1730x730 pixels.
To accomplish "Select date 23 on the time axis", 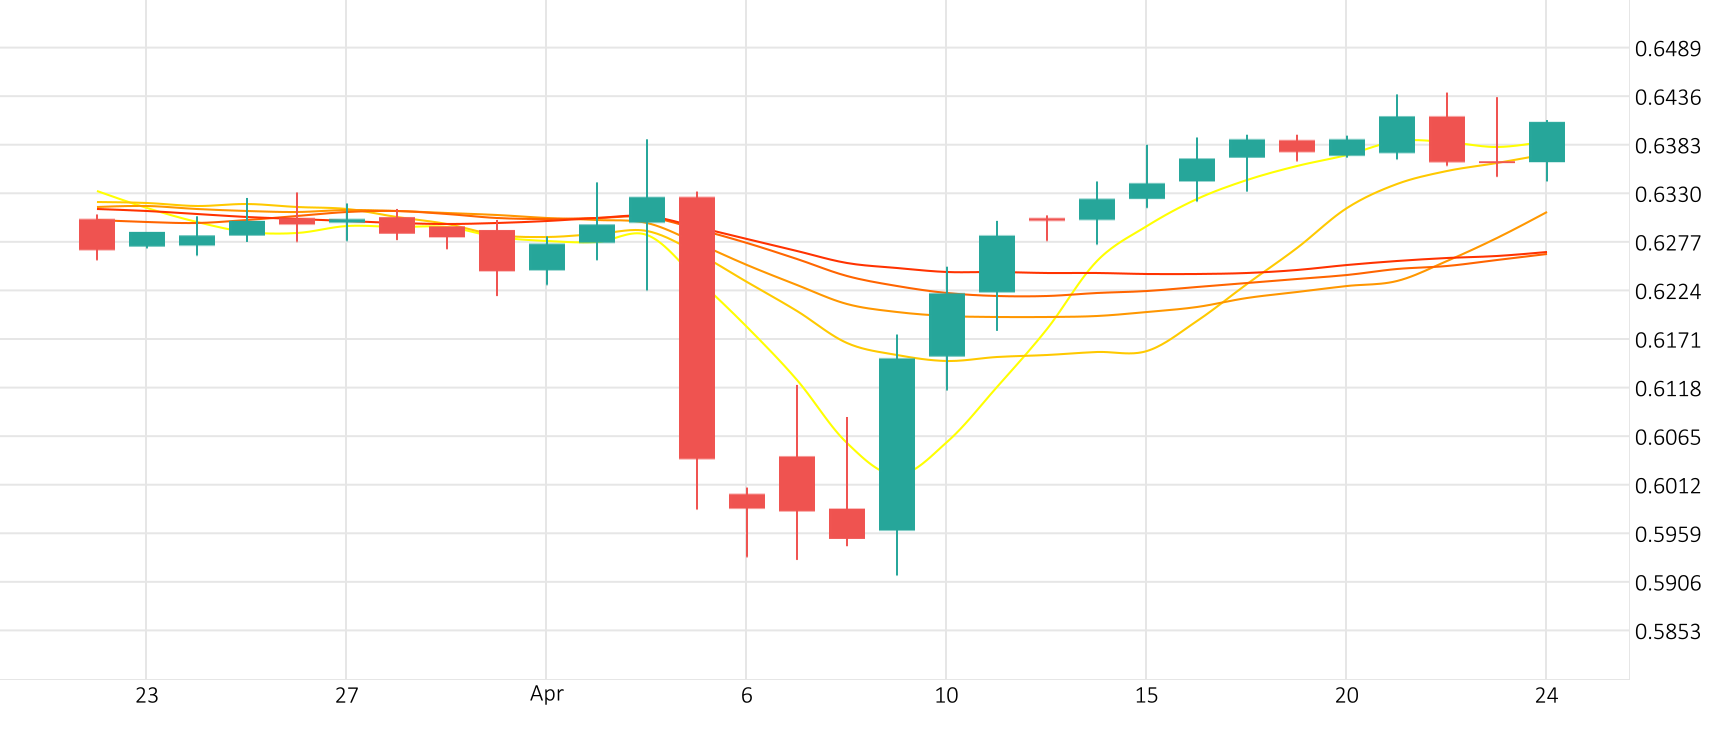I will click(147, 696).
